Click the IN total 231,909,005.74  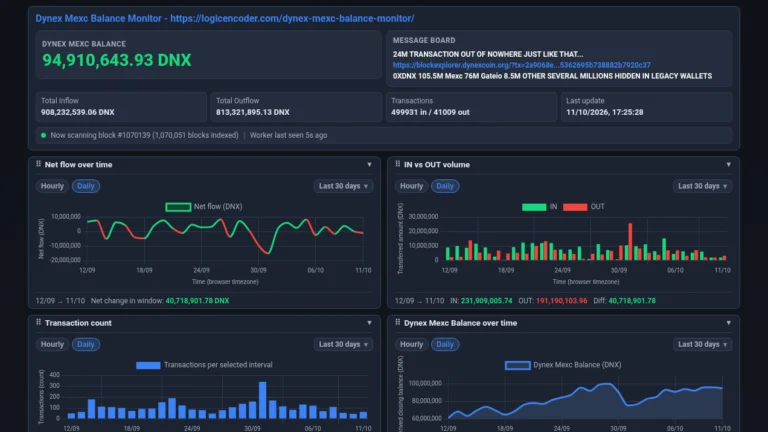coord(486,301)
